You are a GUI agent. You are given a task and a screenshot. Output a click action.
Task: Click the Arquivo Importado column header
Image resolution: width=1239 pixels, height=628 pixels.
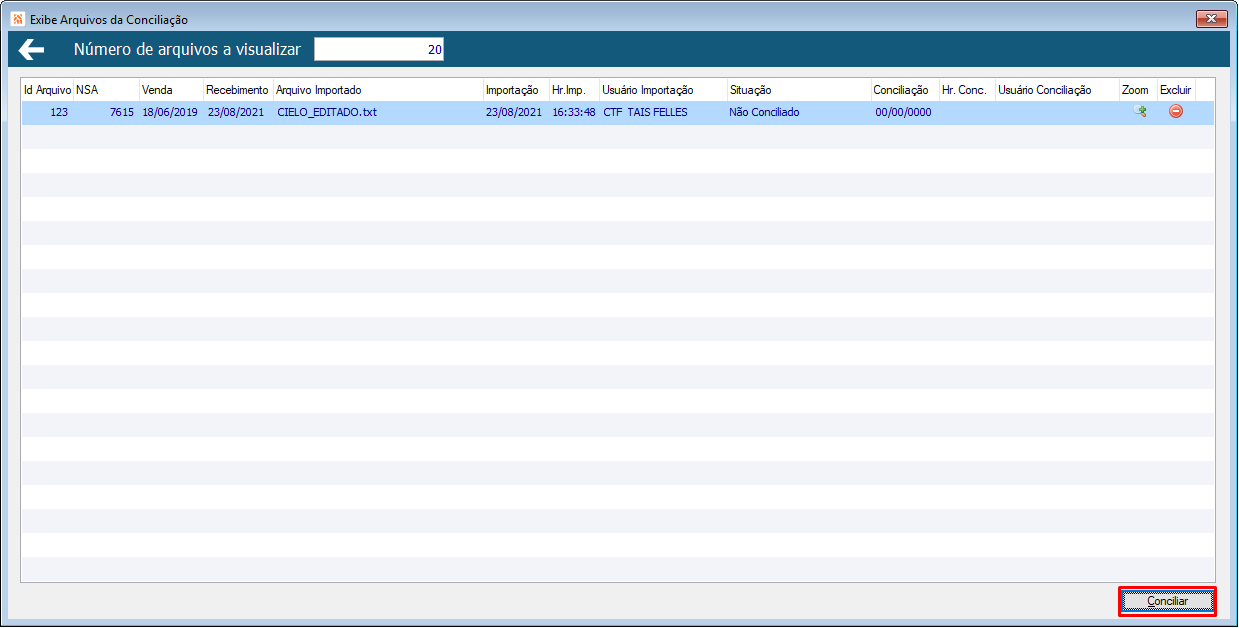pos(378,90)
